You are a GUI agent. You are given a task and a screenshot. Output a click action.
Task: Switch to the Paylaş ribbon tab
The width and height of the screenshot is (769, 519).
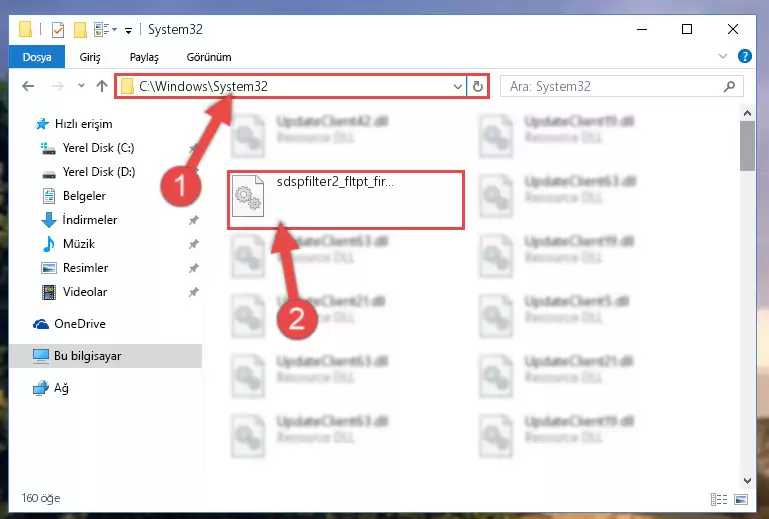[144, 57]
